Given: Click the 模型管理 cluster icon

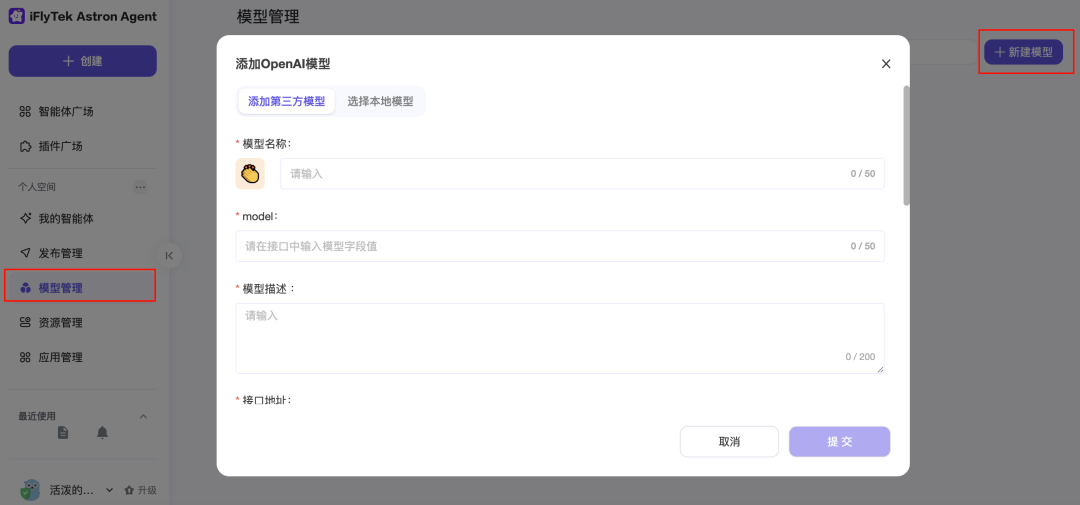Looking at the screenshot, I should tap(25, 288).
